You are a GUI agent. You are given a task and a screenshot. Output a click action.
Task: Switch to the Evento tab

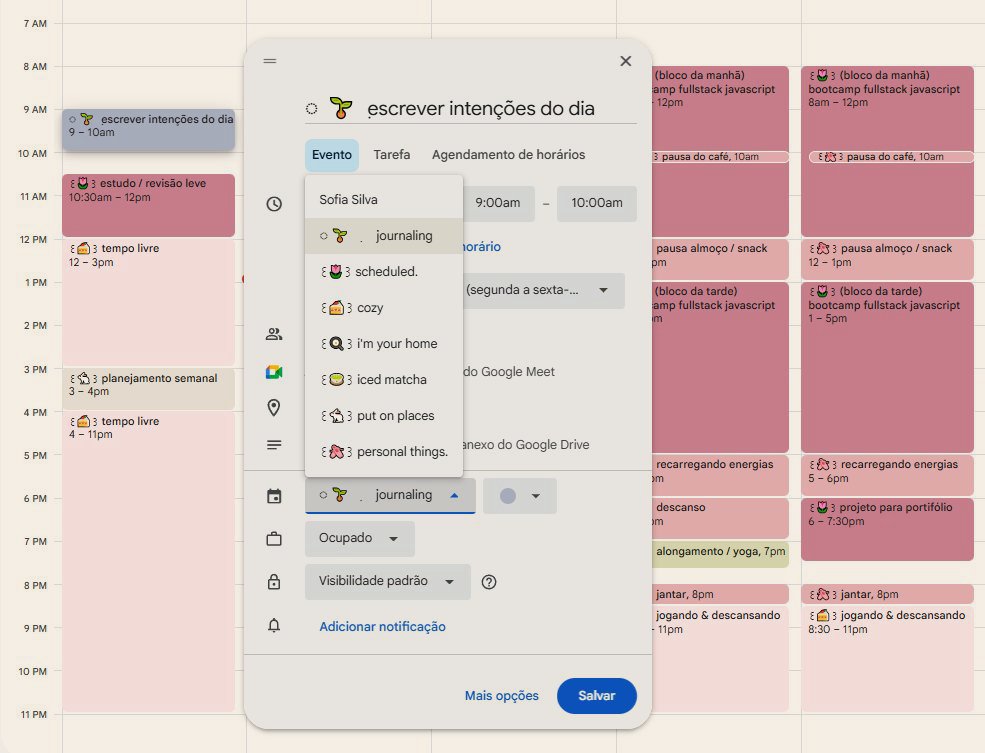(x=332, y=155)
